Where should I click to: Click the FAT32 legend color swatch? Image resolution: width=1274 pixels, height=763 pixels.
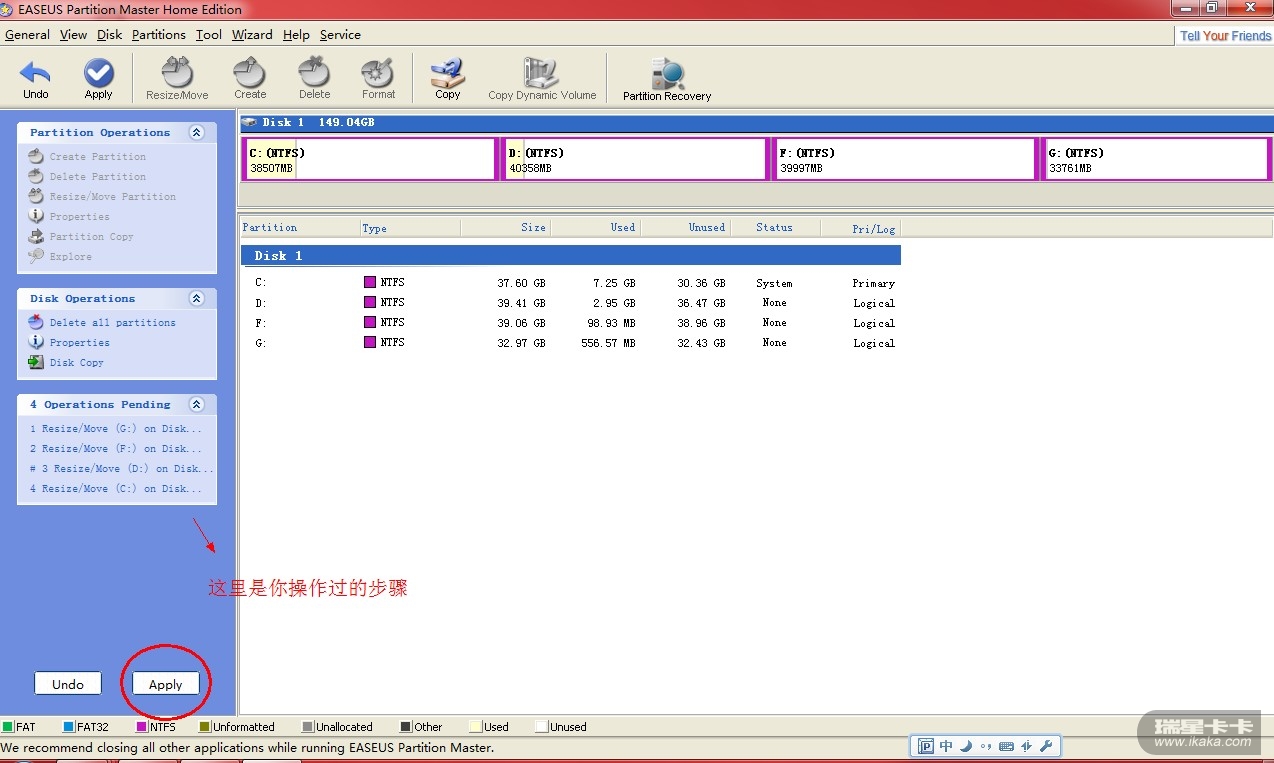pyautogui.click(x=68, y=727)
